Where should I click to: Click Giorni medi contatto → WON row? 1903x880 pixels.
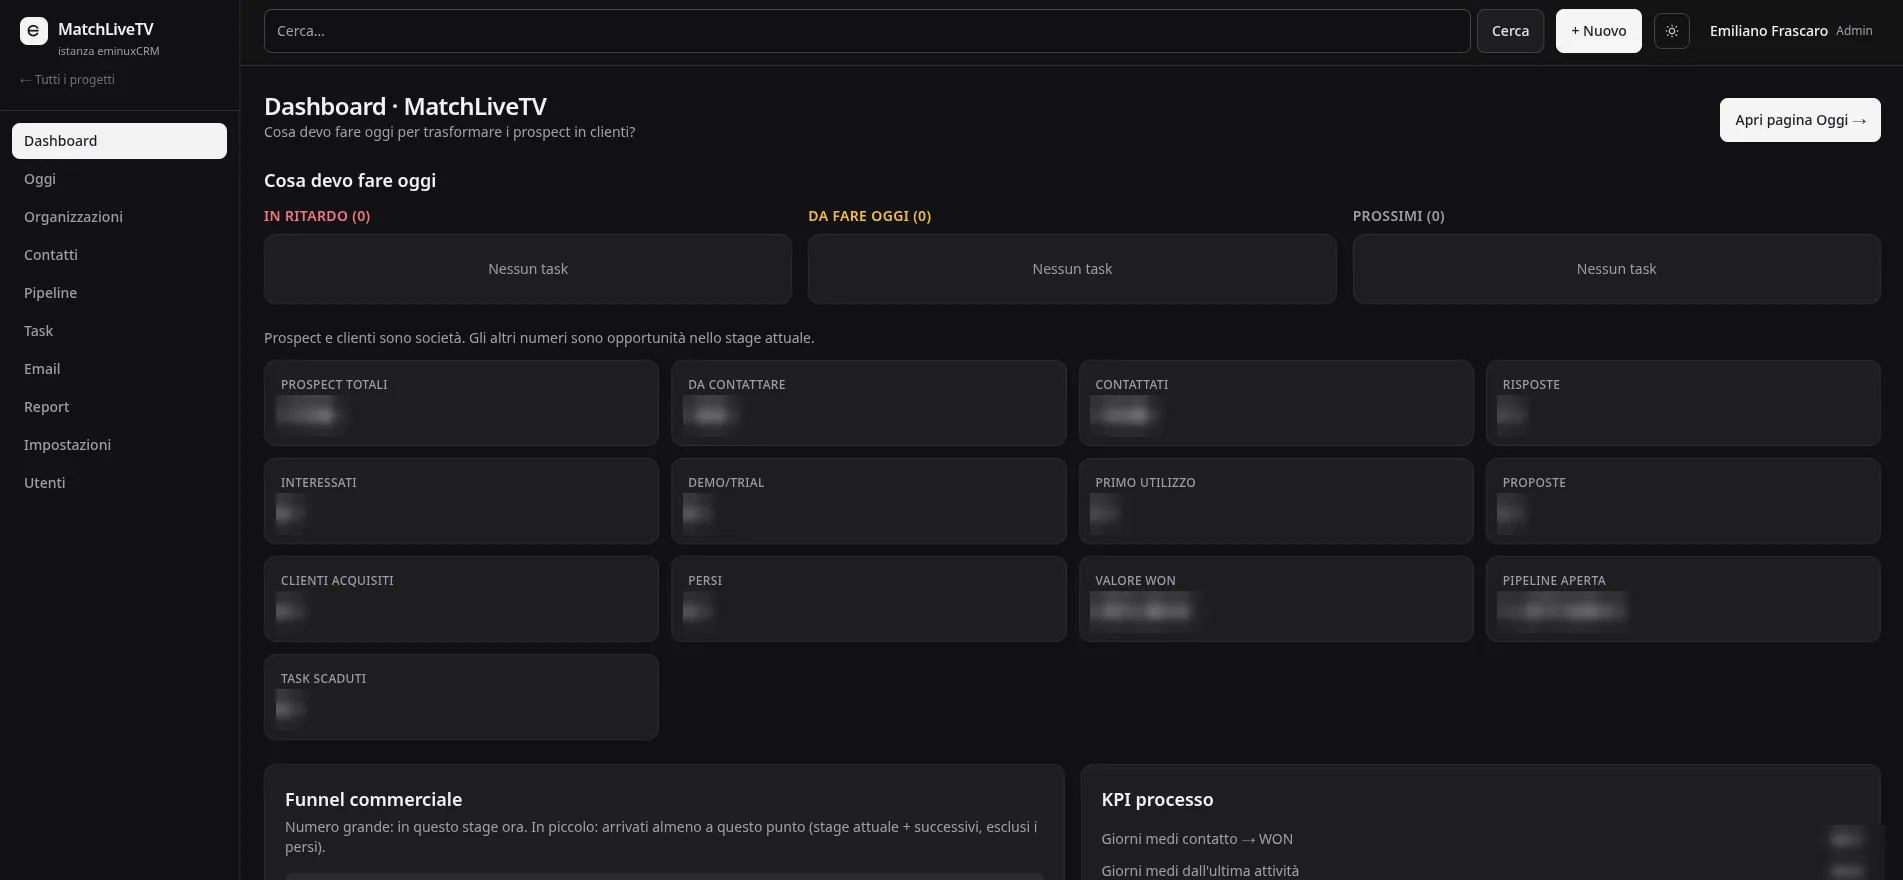(x=1480, y=839)
